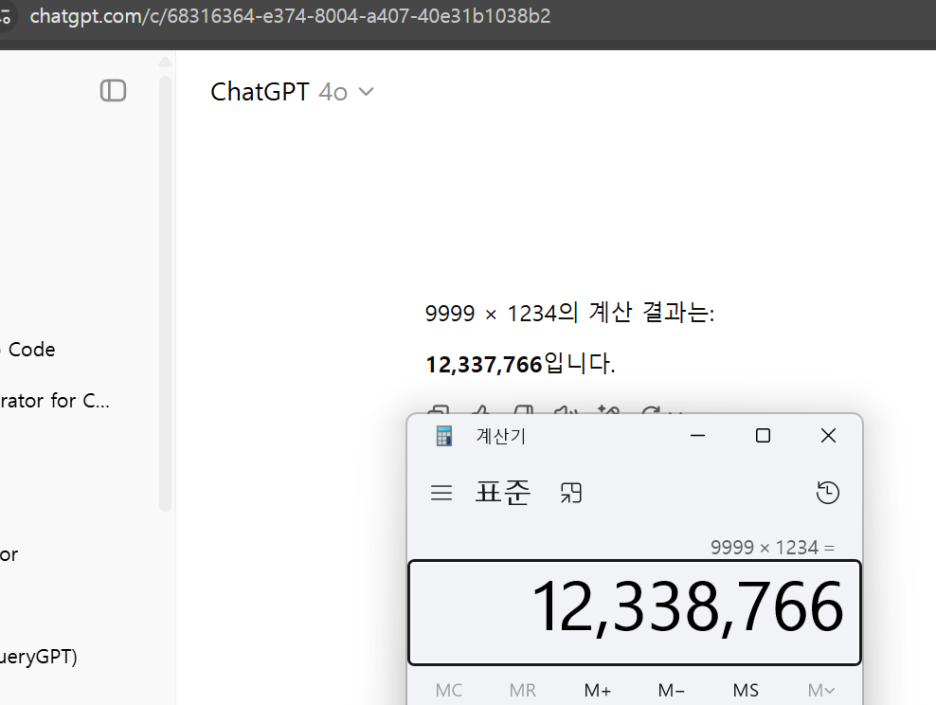Click the MC memory clear button
The height and width of the screenshot is (705, 936).
tap(449, 691)
